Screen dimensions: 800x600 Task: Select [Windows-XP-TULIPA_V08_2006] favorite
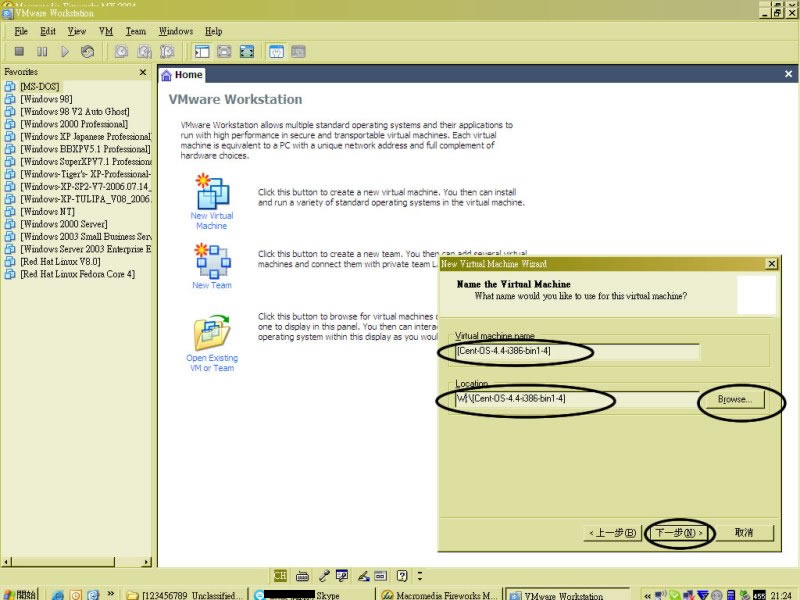85,199
